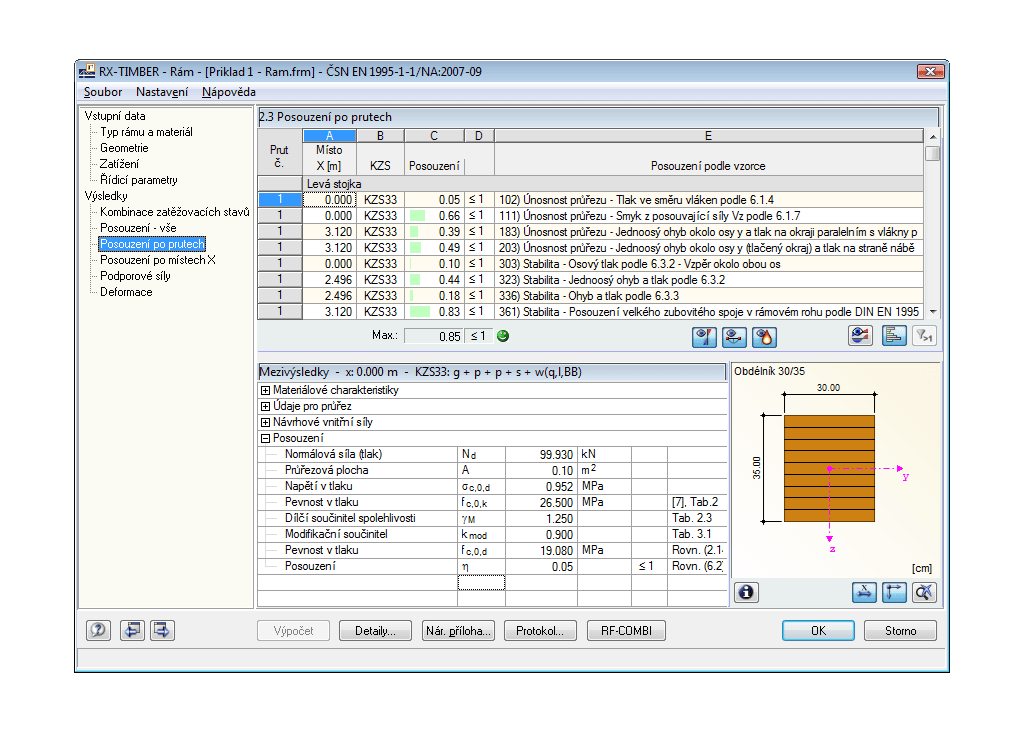
Task: Click the Nár. příloha... button
Action: [x=458, y=631]
